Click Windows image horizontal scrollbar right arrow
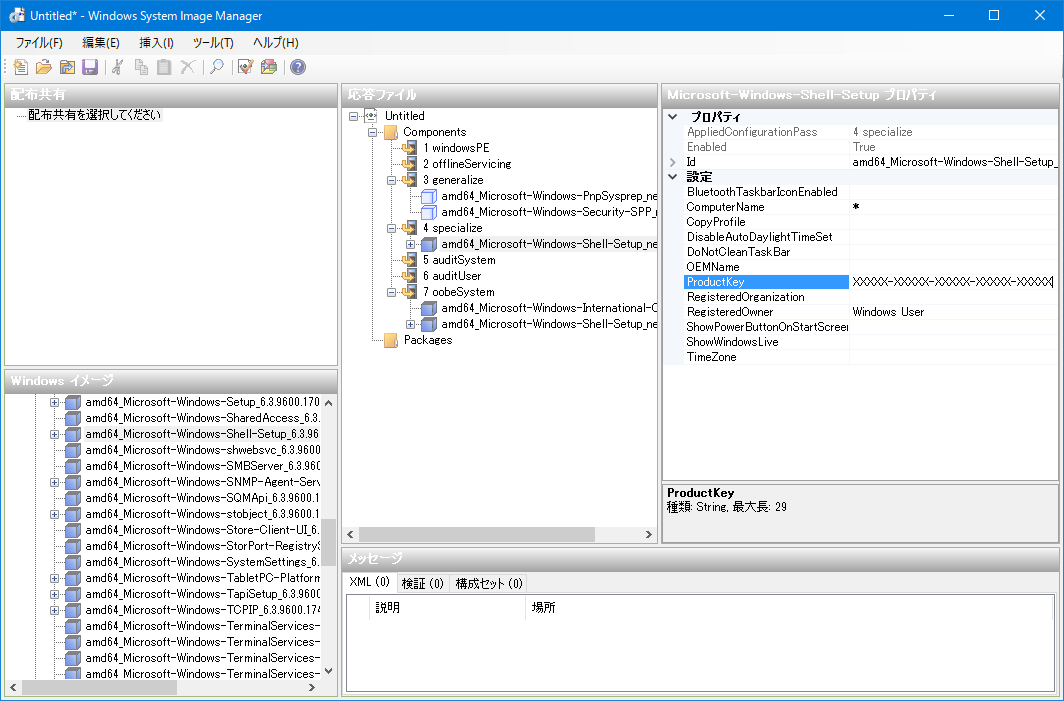The width and height of the screenshot is (1064, 701). click(x=312, y=687)
